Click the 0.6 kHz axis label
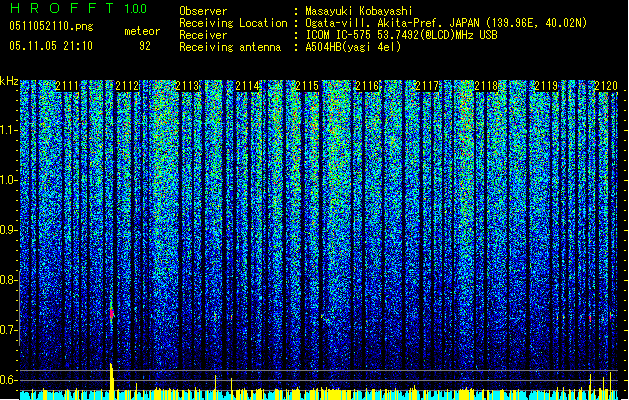Screen dimensions: 629x400 click(x=9, y=380)
